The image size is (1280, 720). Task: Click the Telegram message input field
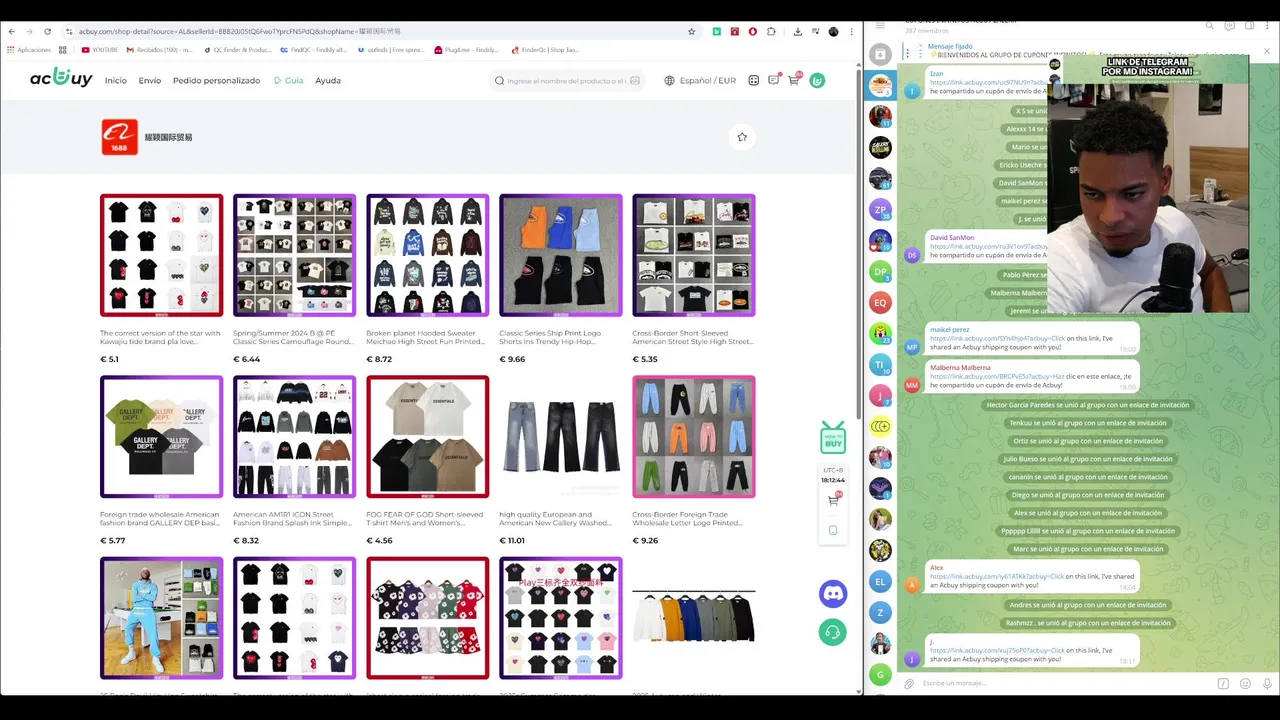point(1065,684)
